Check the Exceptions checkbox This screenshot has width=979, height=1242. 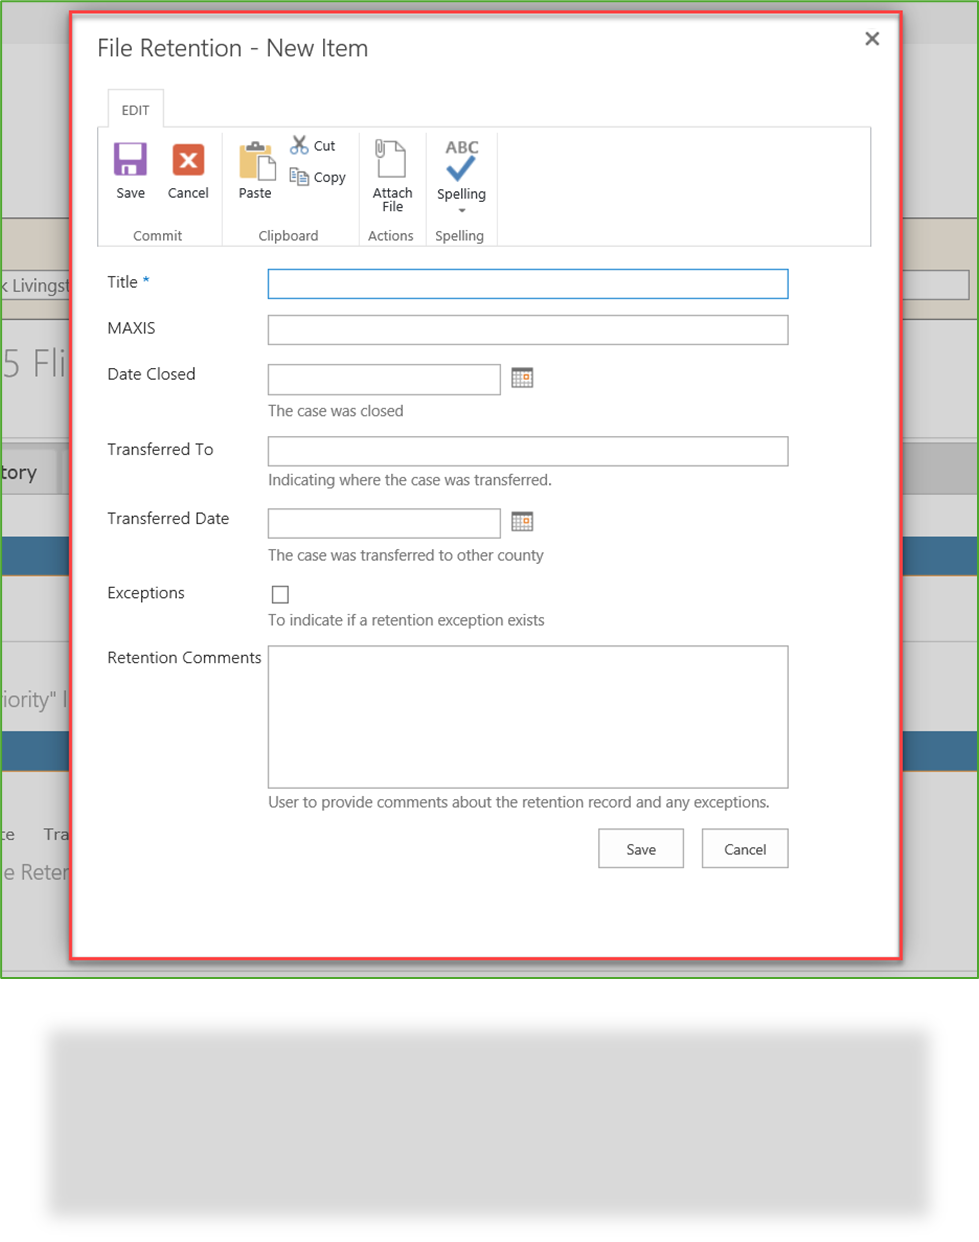280,595
